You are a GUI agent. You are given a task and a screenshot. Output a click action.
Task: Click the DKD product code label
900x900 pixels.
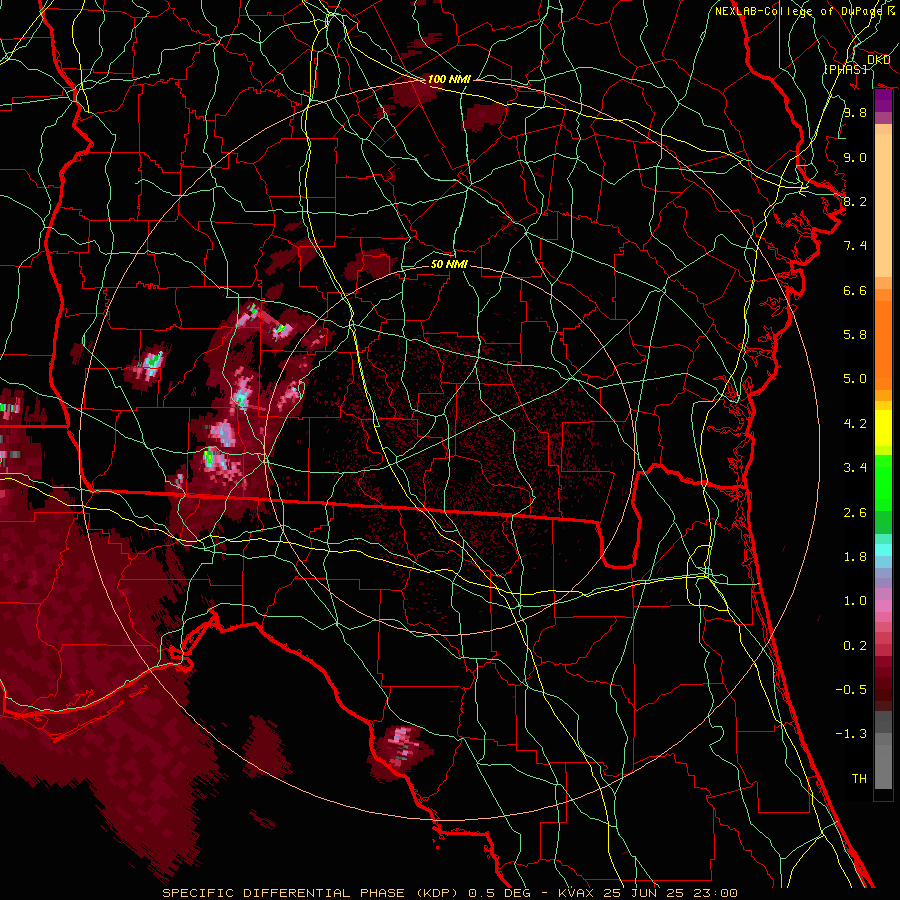tap(878, 60)
